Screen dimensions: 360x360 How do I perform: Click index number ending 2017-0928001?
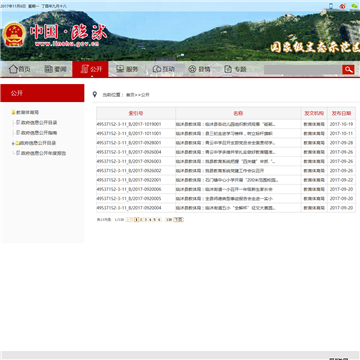129,143
